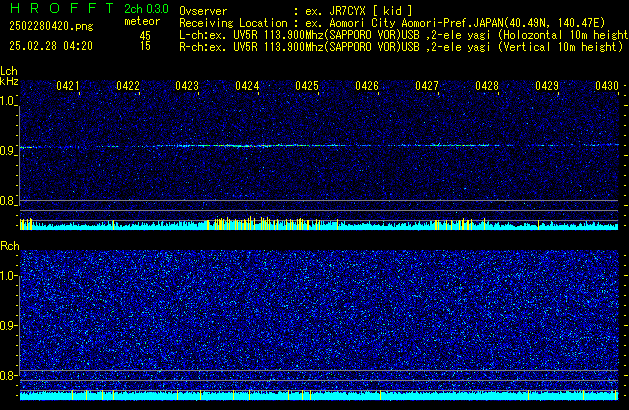Click the 0422 time marker
629x410 pixels.
(x=128, y=86)
